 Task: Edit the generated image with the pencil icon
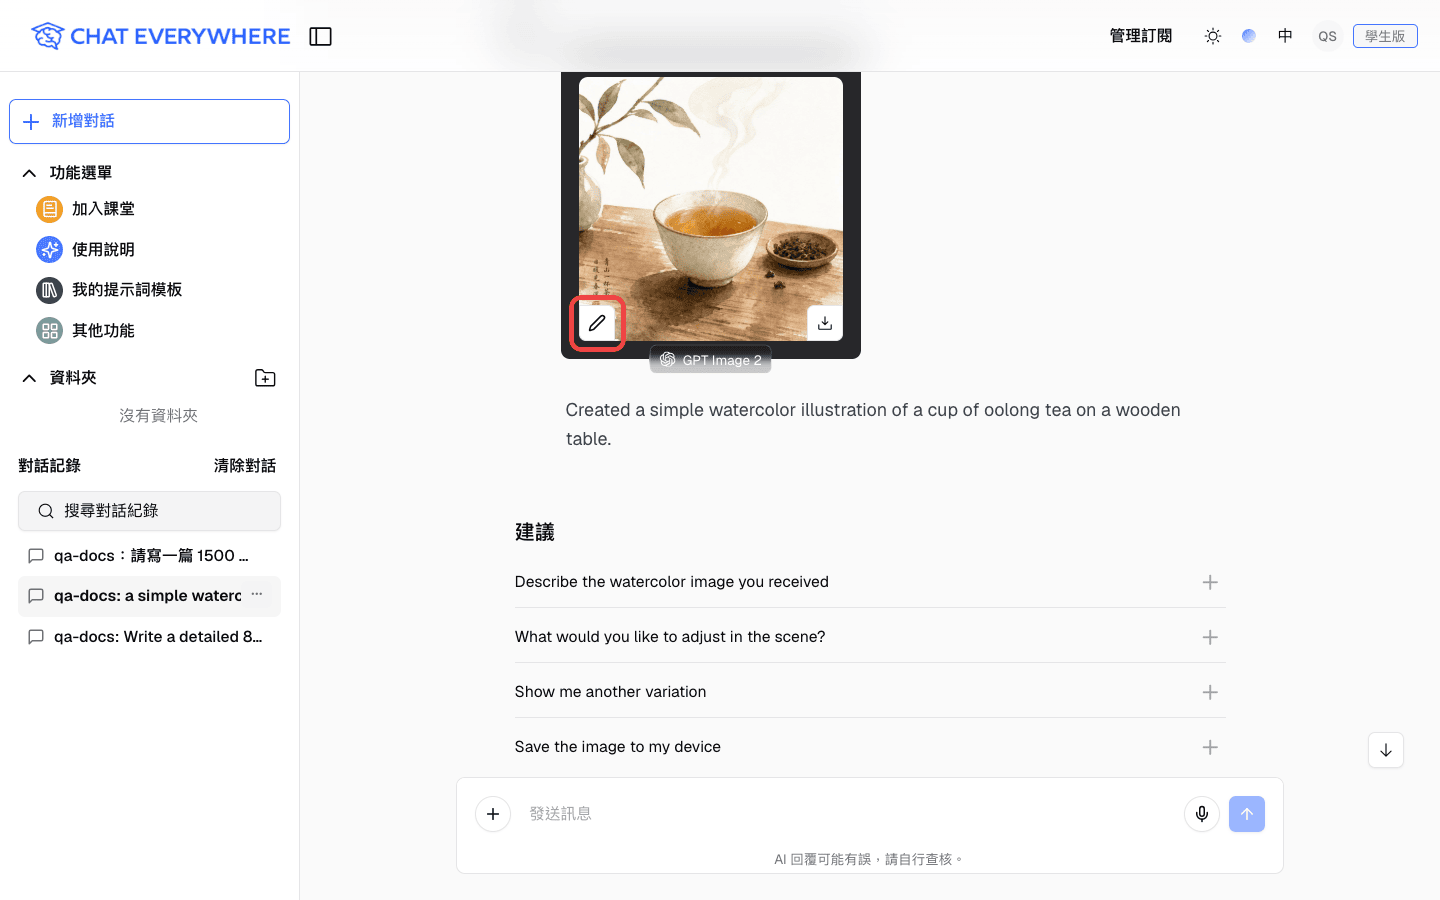click(597, 323)
